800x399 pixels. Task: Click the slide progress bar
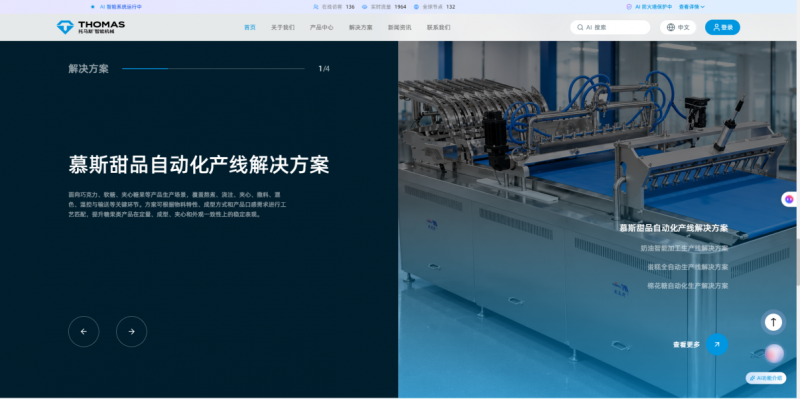coord(213,68)
